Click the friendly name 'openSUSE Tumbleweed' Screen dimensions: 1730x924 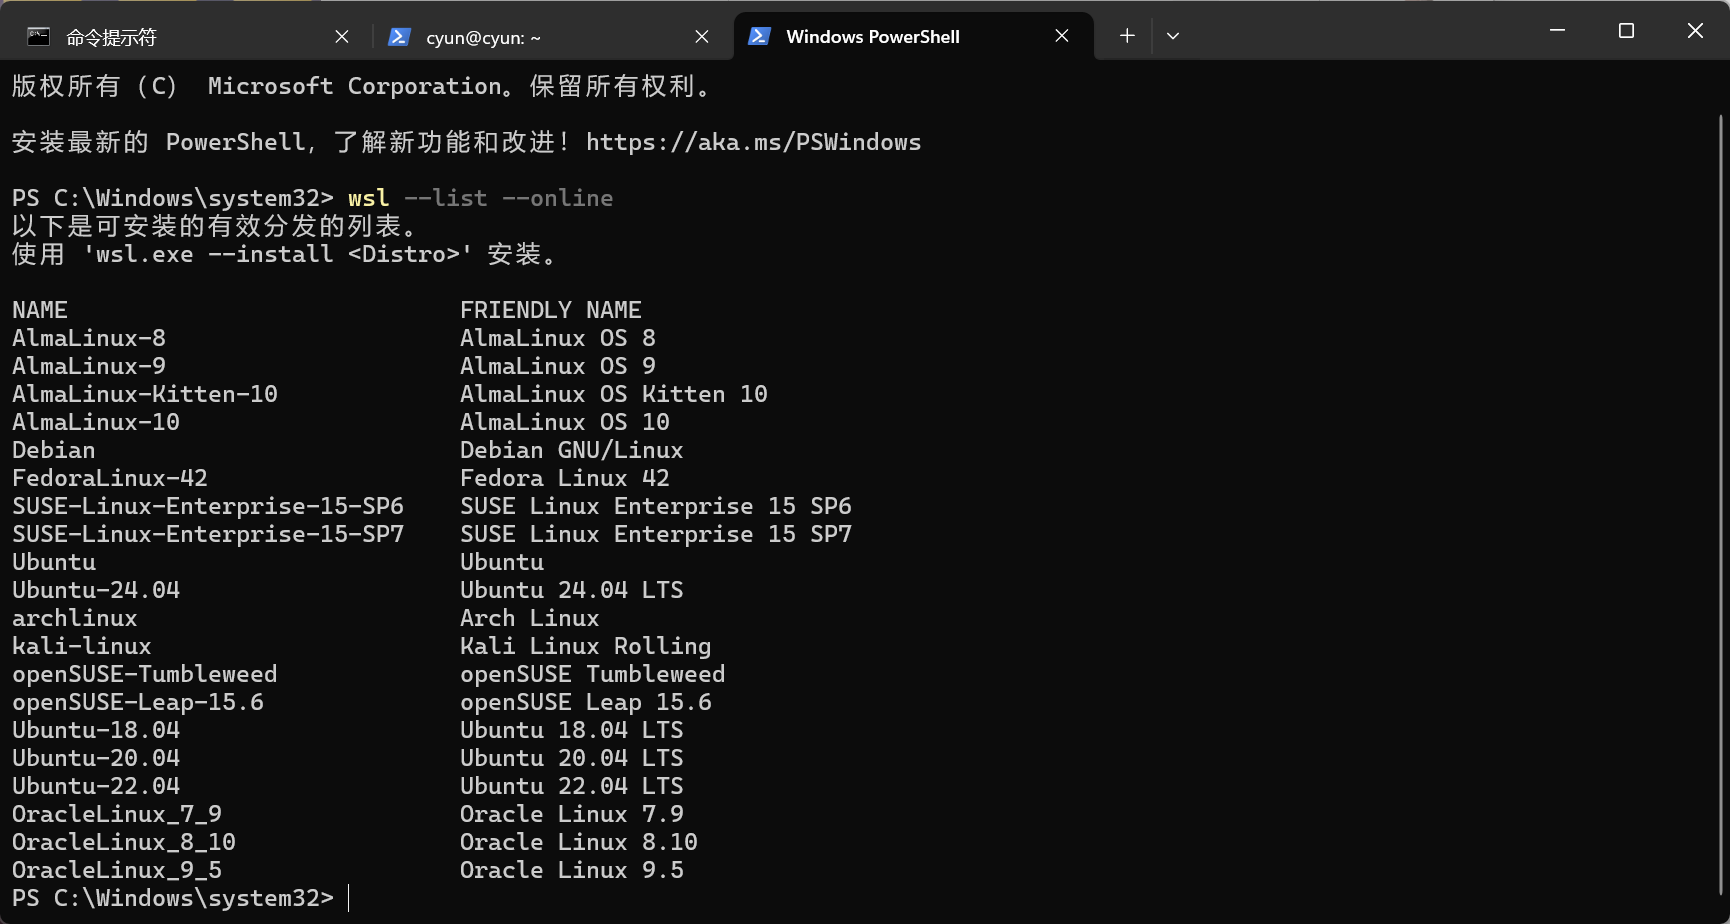pyautogui.click(x=593, y=674)
